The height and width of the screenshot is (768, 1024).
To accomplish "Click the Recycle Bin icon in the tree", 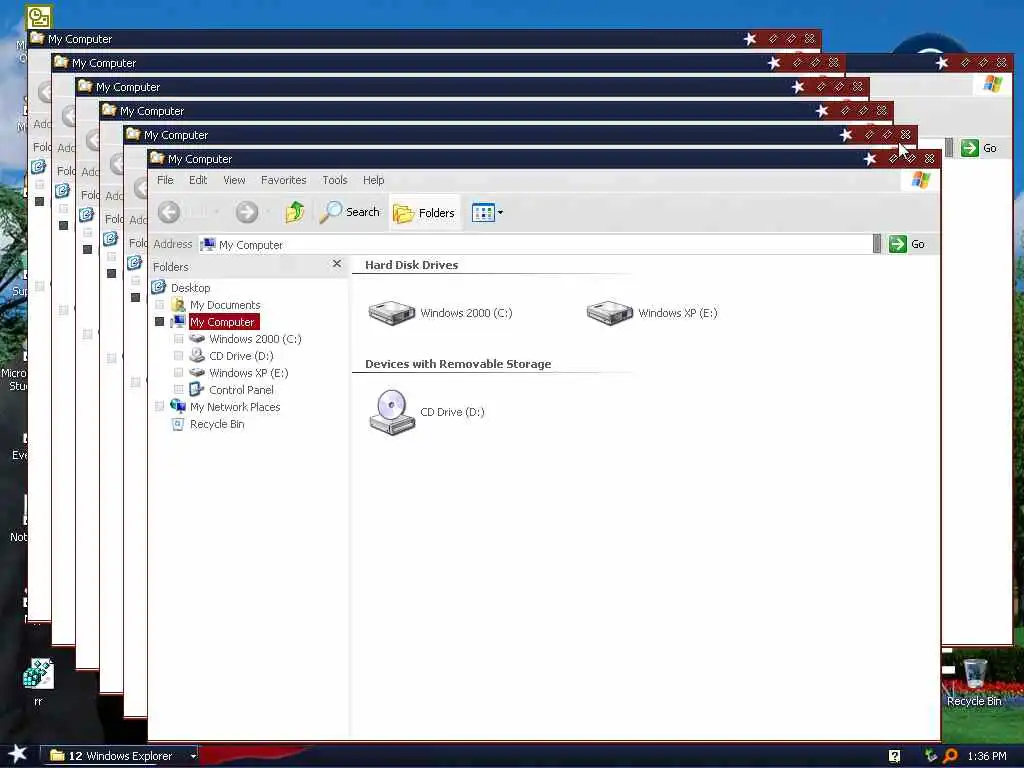I will point(178,424).
